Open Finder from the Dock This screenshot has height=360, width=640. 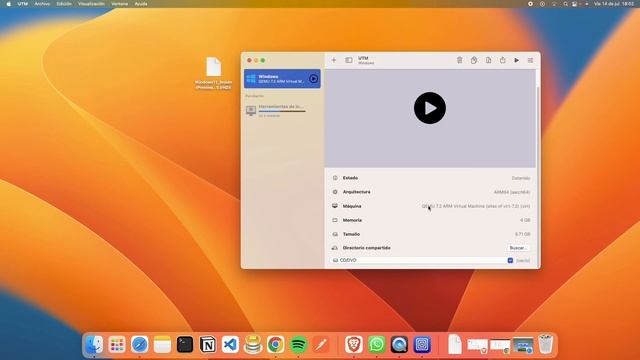tap(94, 345)
